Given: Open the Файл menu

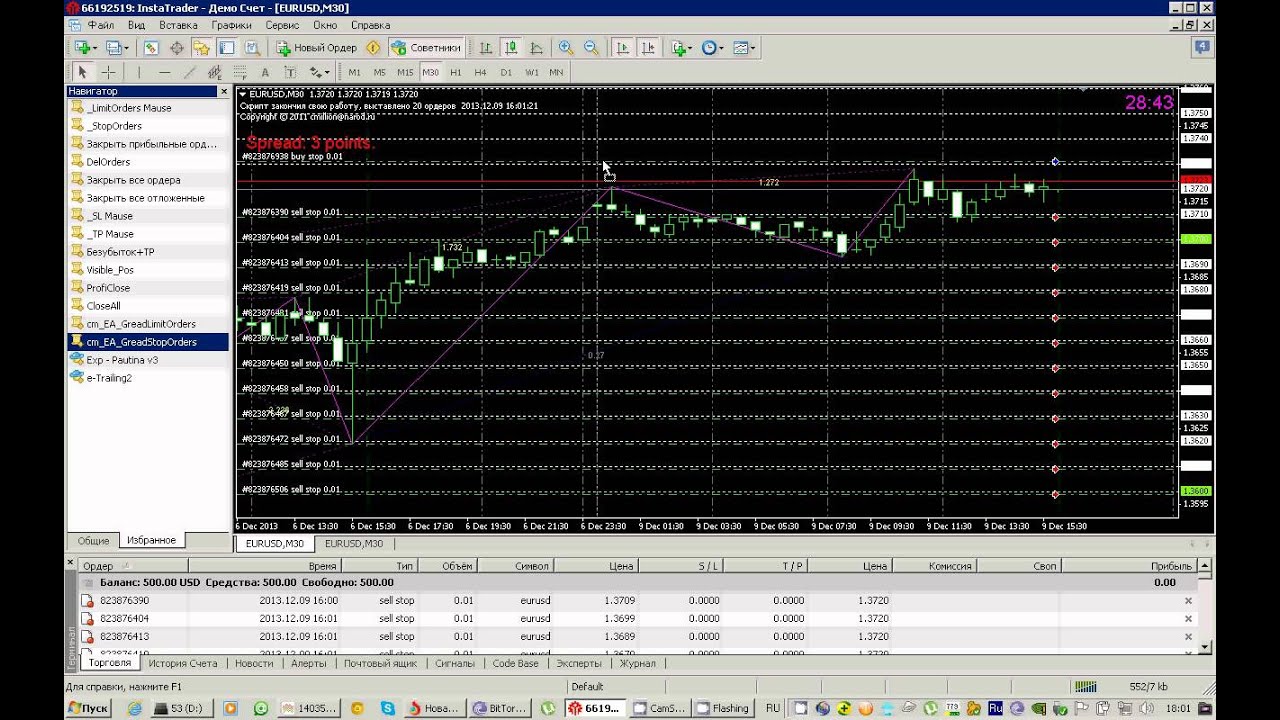Looking at the screenshot, I should [x=100, y=25].
